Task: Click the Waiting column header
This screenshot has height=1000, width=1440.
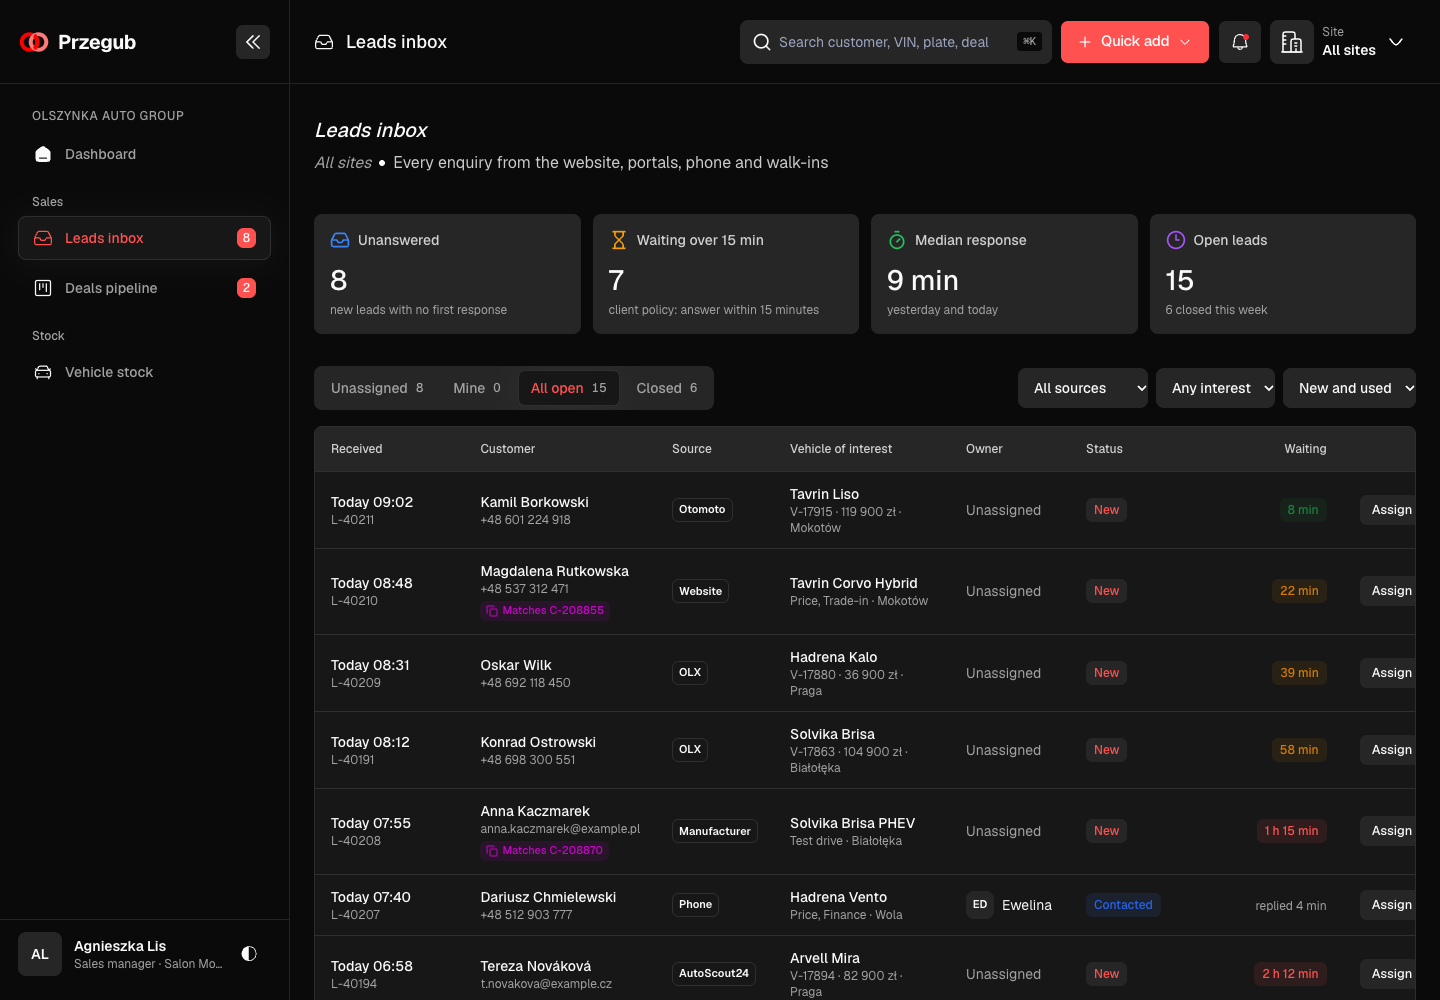Action: coord(1305,449)
